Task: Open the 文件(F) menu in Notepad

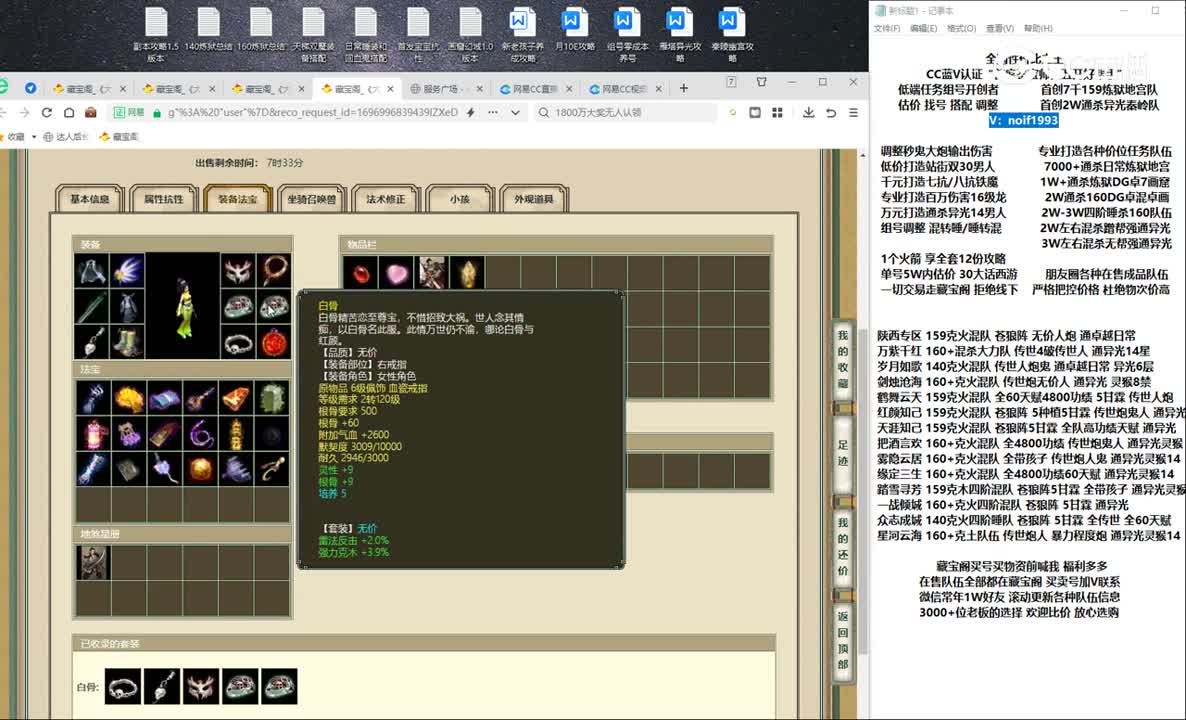Action: pos(887,29)
